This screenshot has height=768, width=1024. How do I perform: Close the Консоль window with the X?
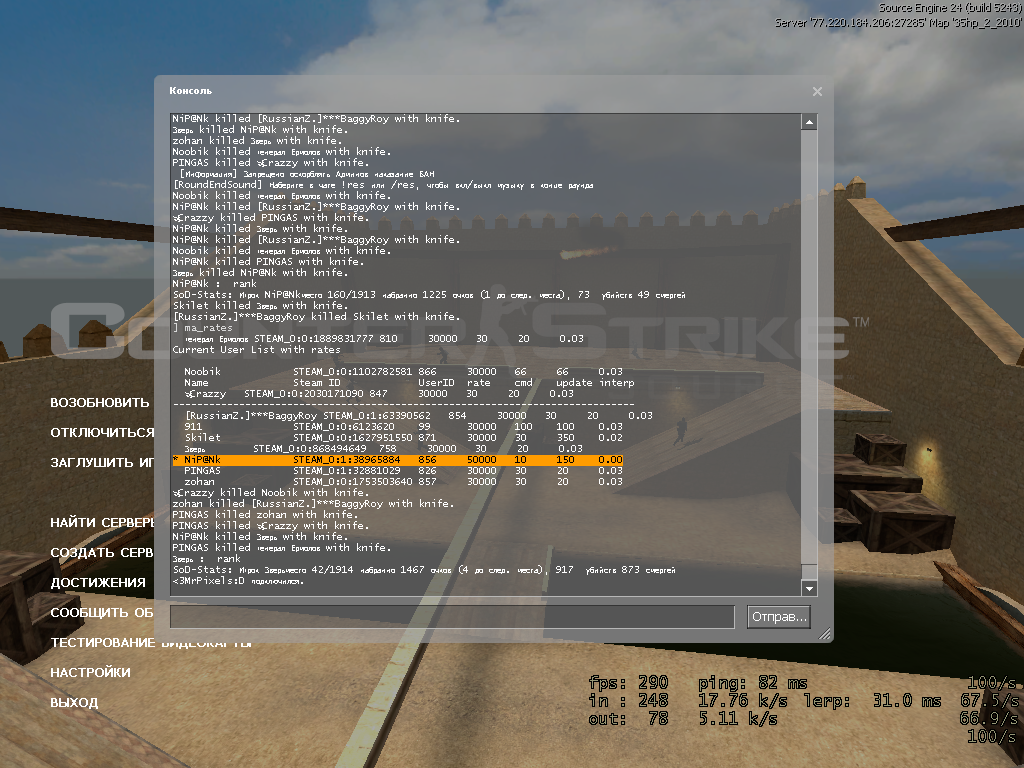[817, 91]
